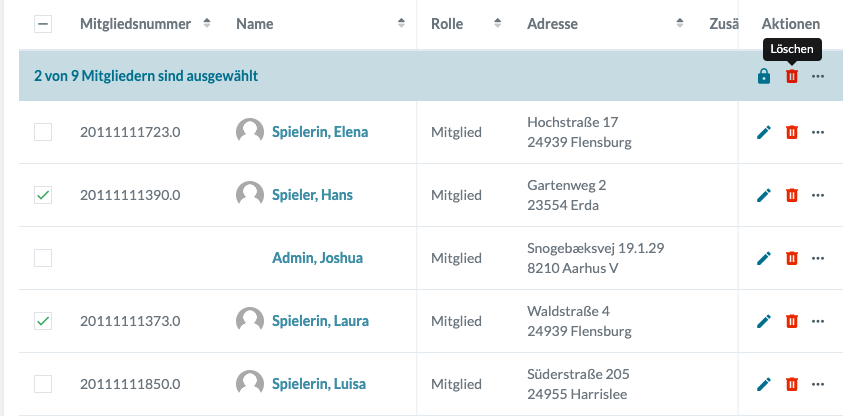Image resolution: width=855 pixels, height=416 pixels.
Task: Sort by Mitgliedsnummer column arrows
Action: [x=207, y=24]
